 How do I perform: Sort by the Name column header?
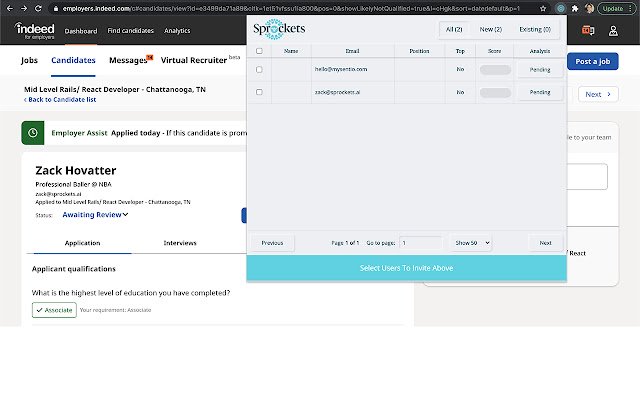[291, 51]
